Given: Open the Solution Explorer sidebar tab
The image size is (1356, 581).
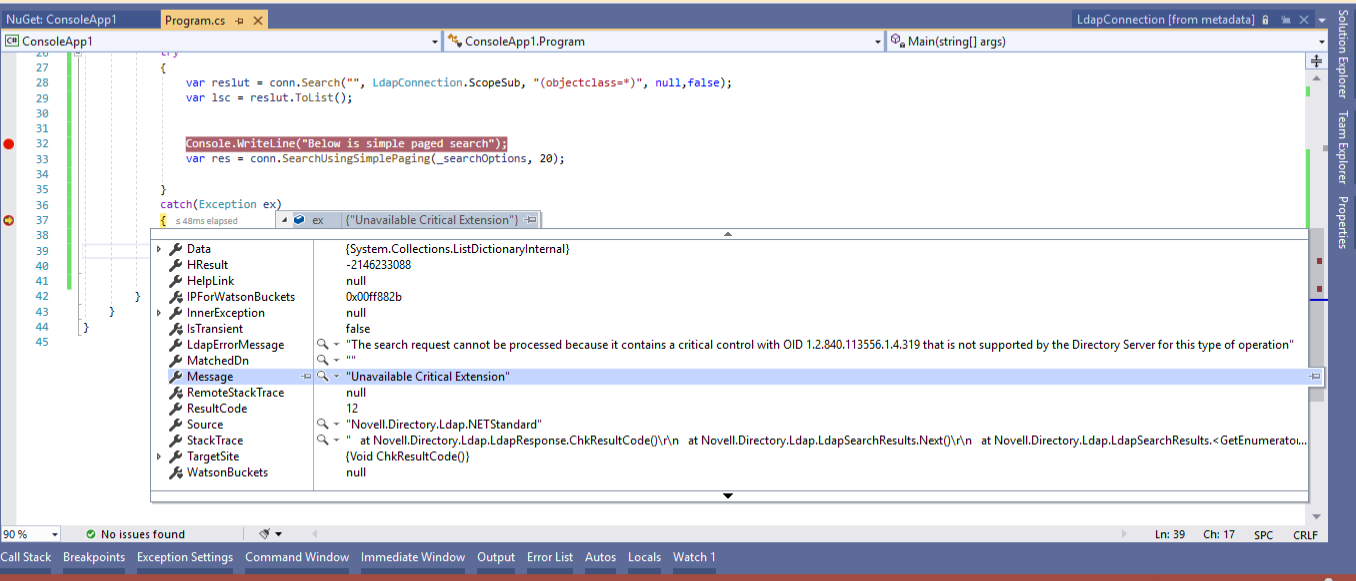Looking at the screenshot, I should click(1344, 50).
